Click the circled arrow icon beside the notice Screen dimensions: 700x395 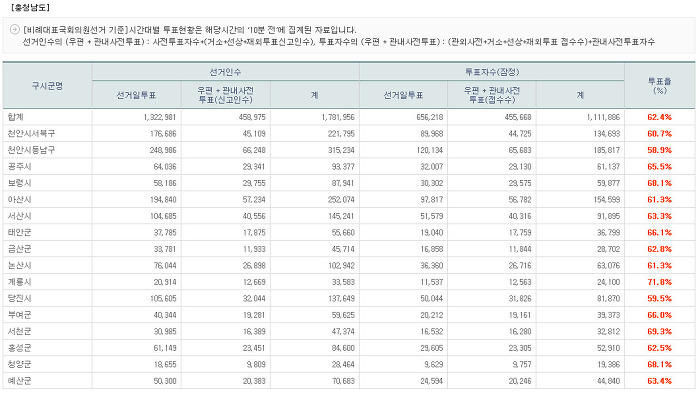[x=14, y=29]
